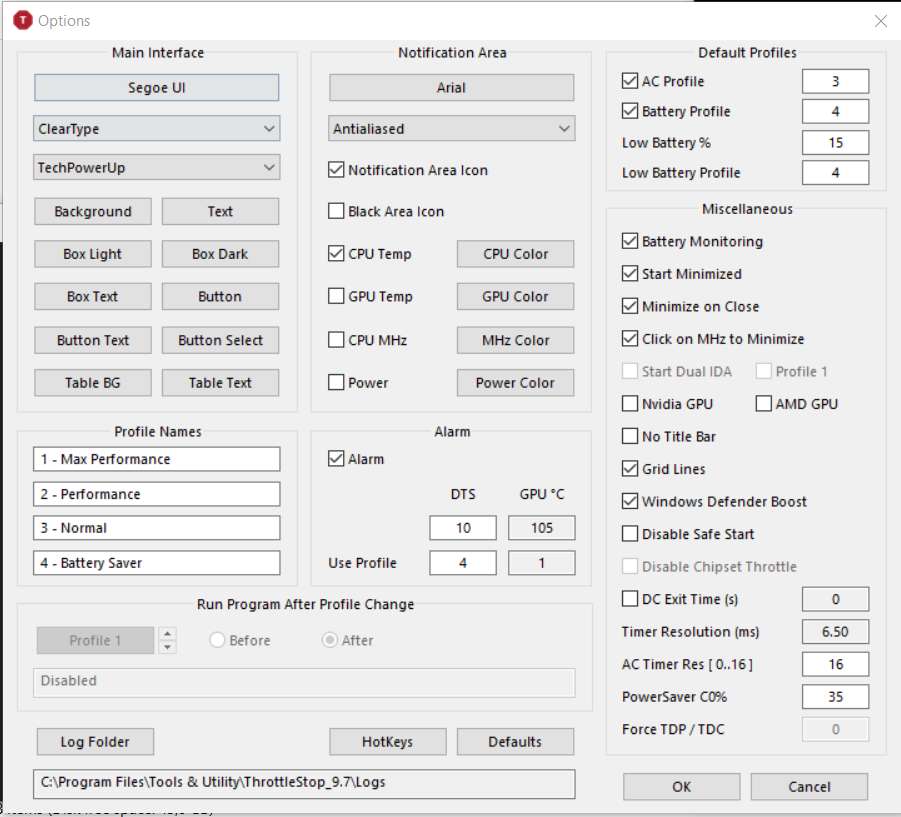Open the Segoe UI font selector button
Image resolution: width=901 pixels, height=817 pixels.
pyautogui.click(x=156, y=87)
